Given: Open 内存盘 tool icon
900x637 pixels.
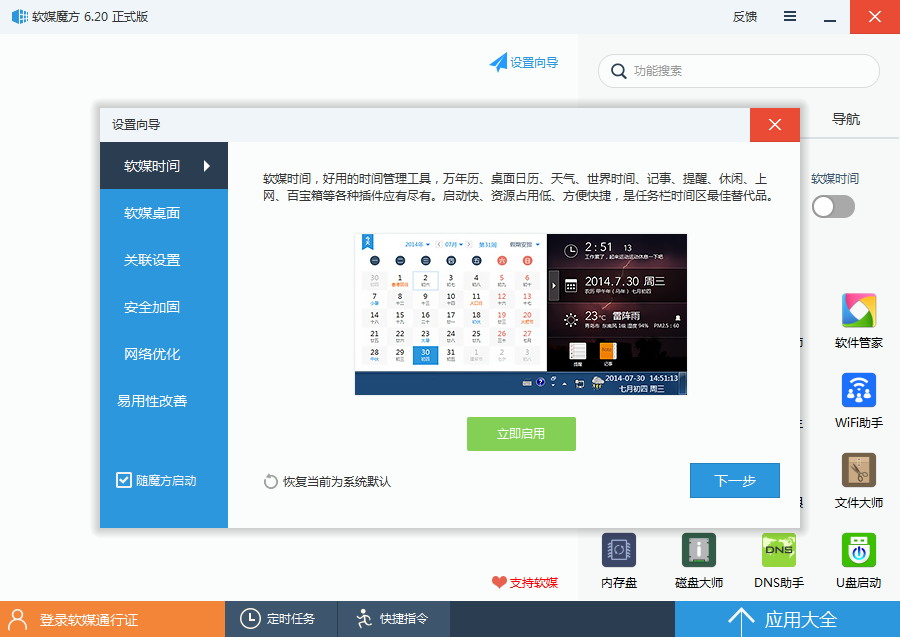Looking at the screenshot, I should 619,551.
